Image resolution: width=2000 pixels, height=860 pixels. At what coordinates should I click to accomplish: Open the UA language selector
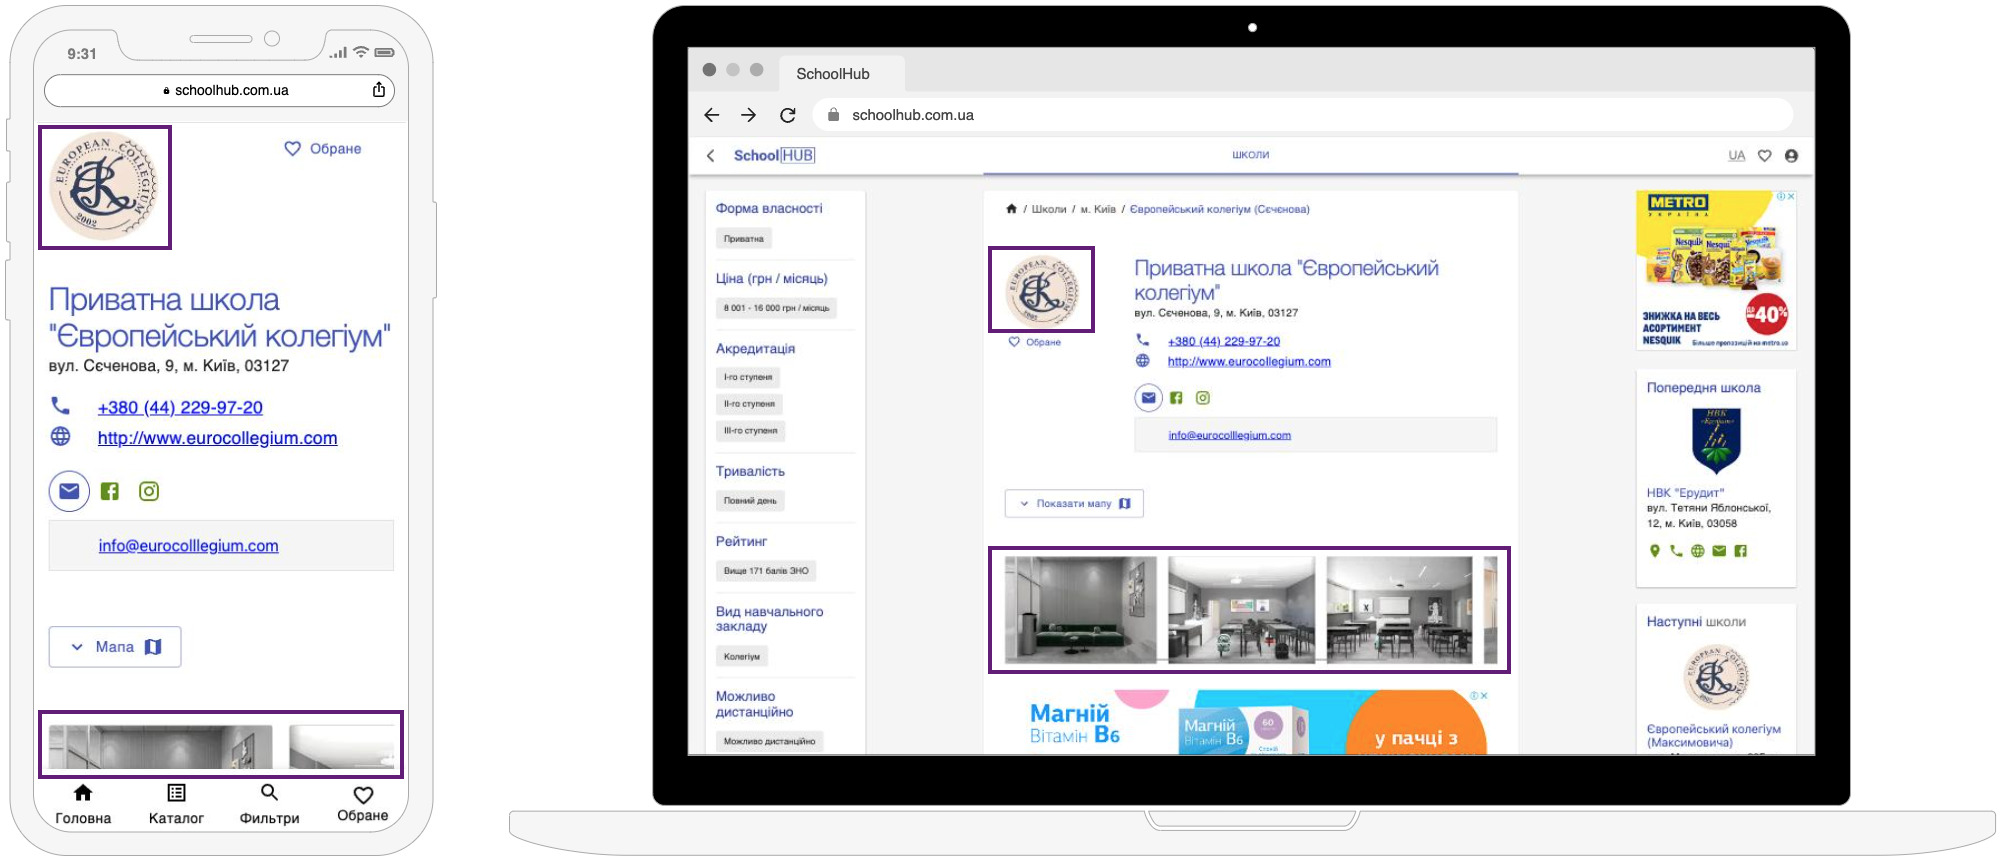1736,156
